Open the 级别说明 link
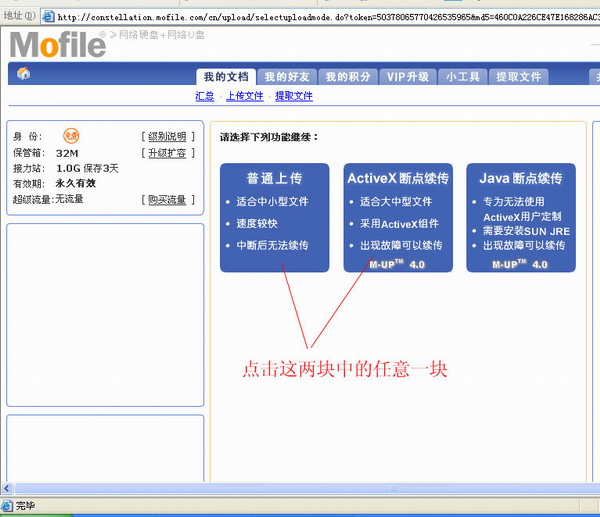 point(167,137)
